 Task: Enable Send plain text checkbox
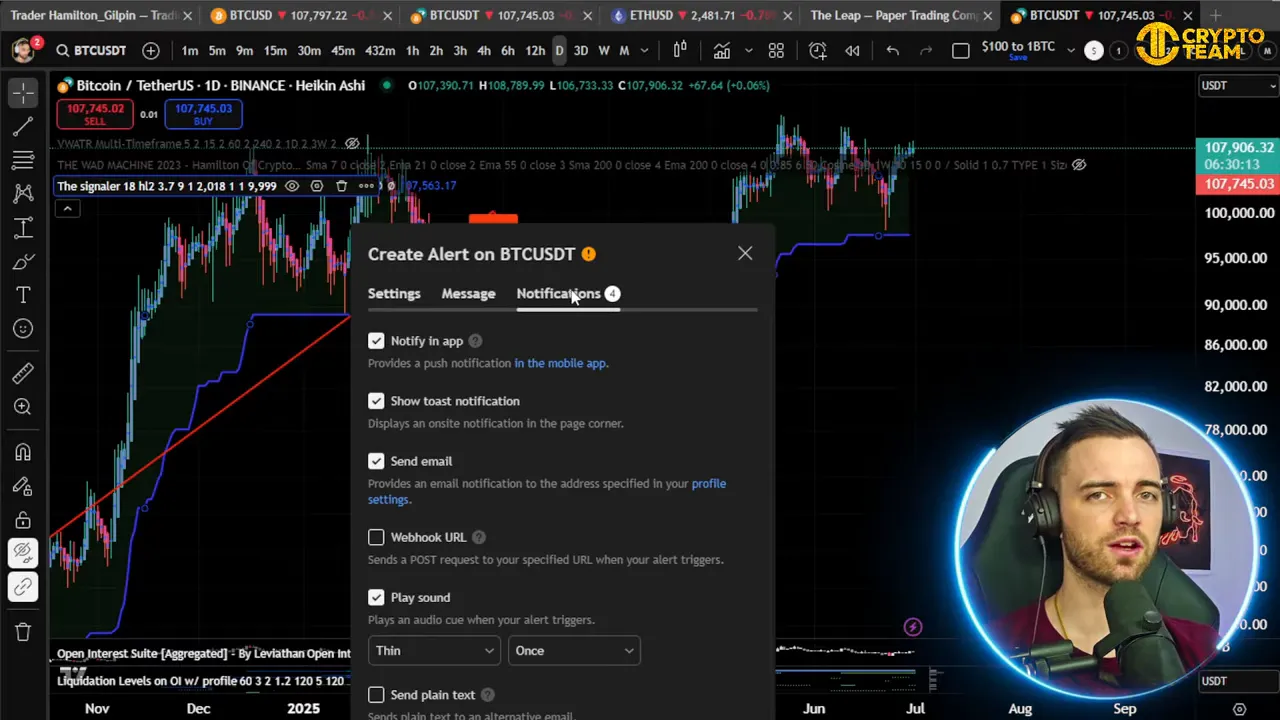[x=376, y=694]
